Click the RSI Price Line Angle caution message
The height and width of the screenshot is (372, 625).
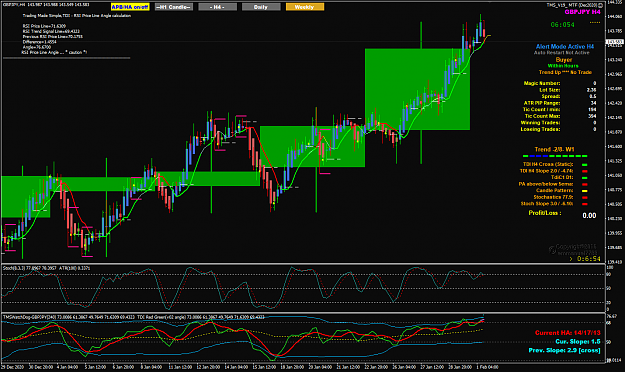54,52
